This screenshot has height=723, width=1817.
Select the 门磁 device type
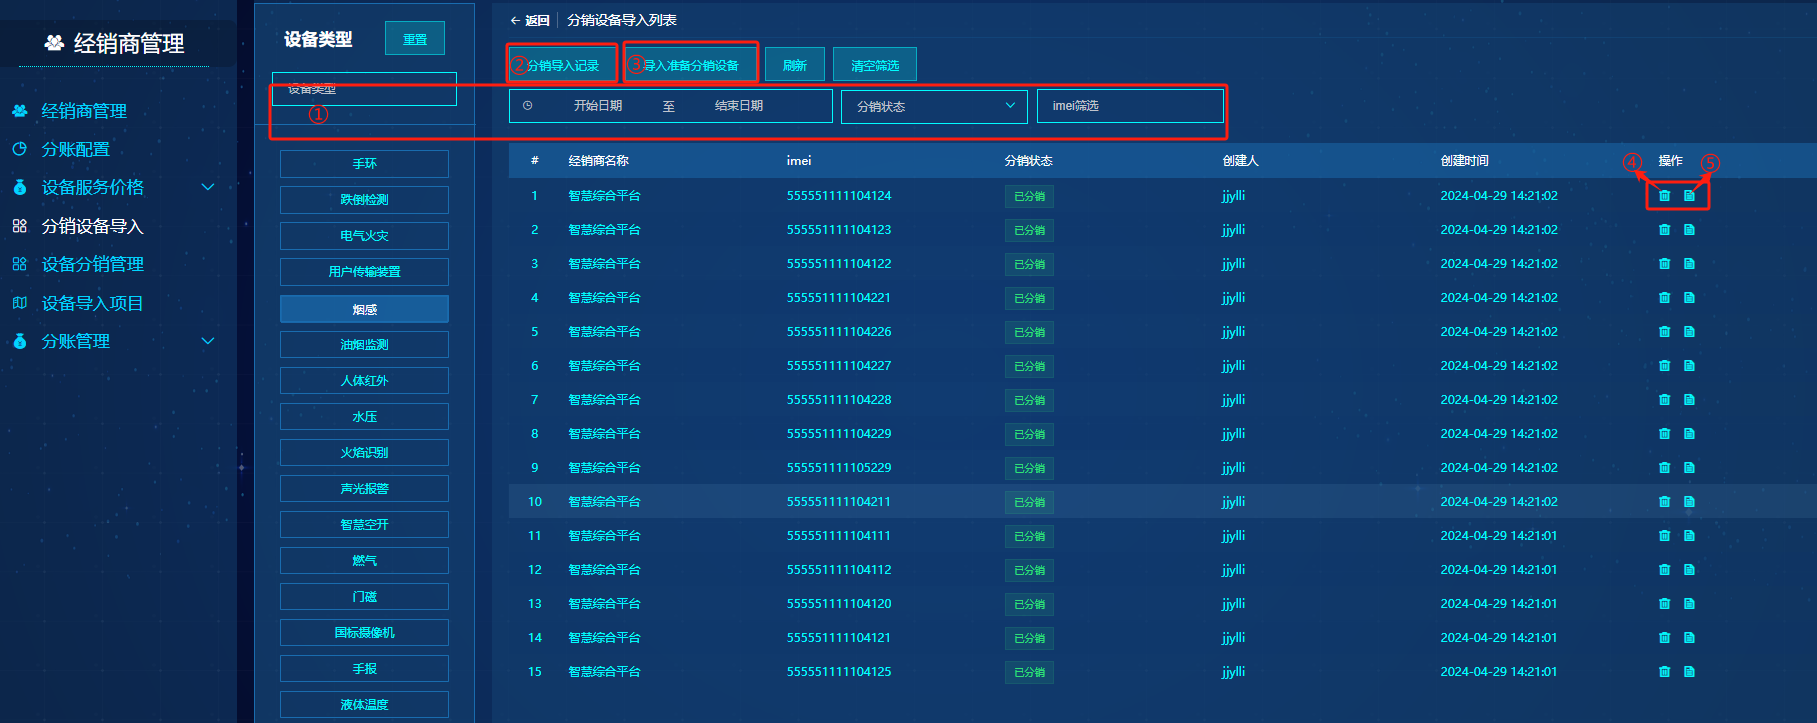click(x=364, y=597)
